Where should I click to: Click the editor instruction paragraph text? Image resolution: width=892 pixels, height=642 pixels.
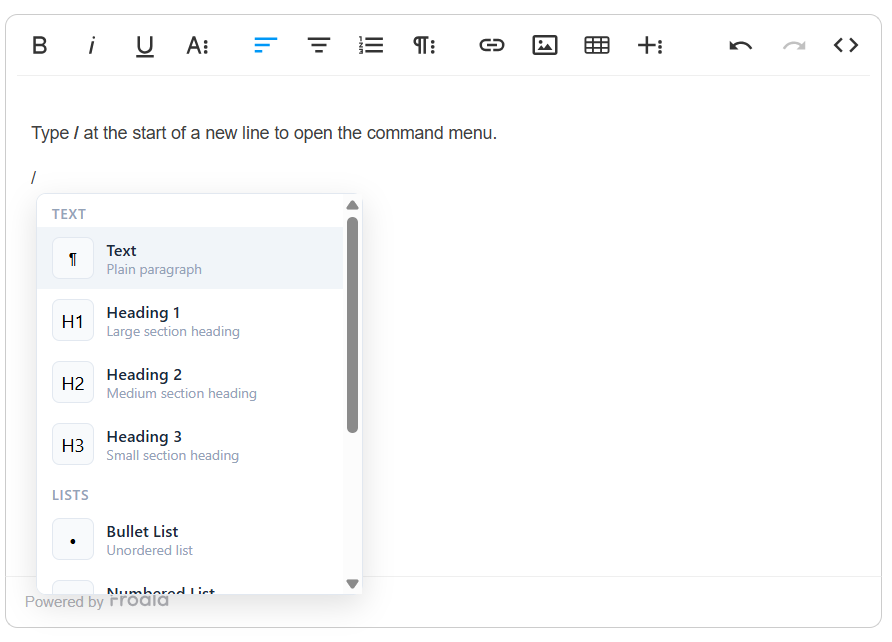[x=264, y=133]
